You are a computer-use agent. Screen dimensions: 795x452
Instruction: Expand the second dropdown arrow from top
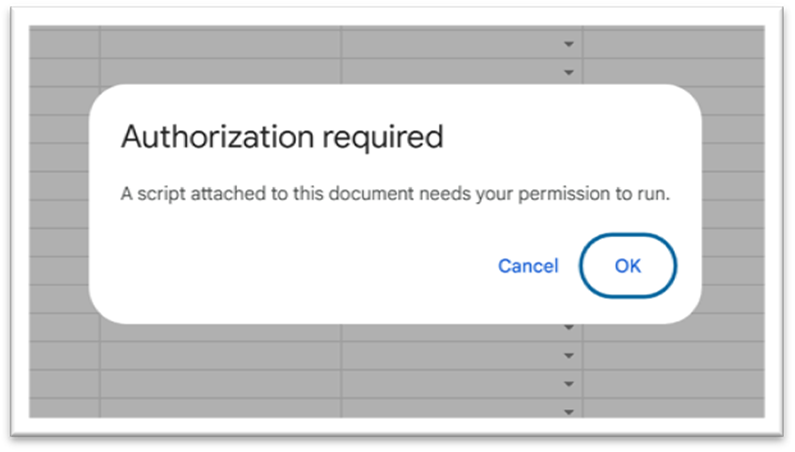(569, 72)
